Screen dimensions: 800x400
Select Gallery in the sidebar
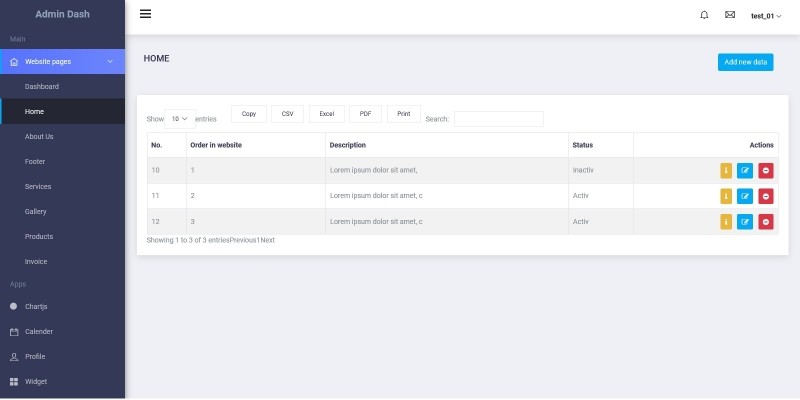[36, 212]
